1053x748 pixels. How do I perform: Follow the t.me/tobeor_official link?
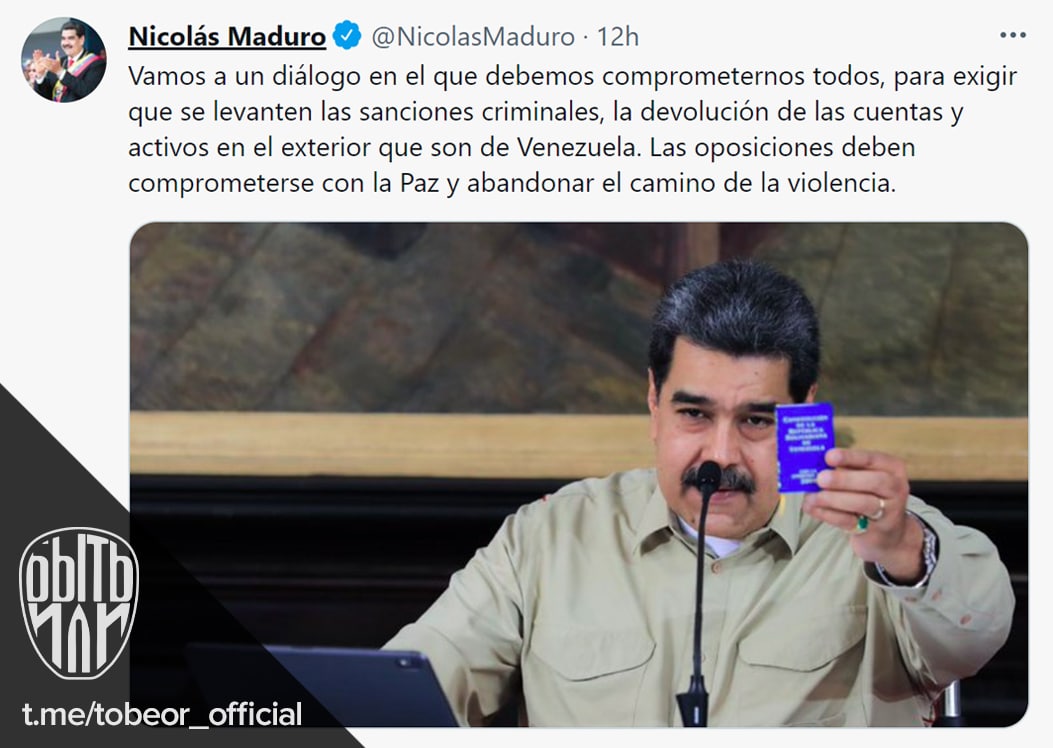pyautogui.click(x=162, y=714)
